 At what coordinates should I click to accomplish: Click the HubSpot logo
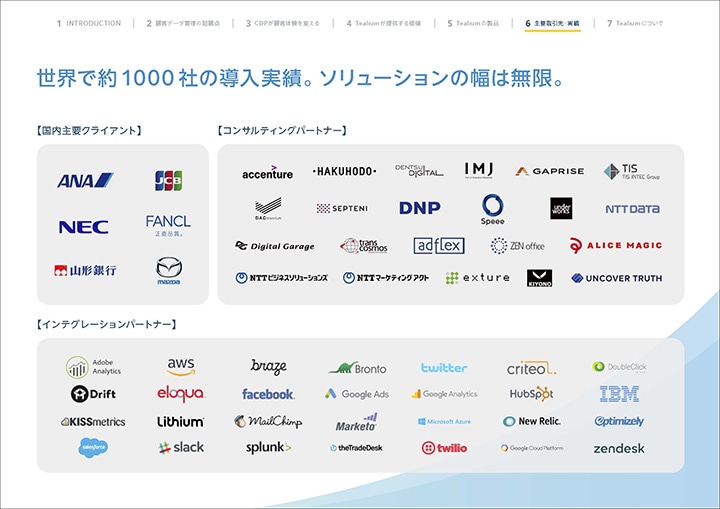pos(531,394)
